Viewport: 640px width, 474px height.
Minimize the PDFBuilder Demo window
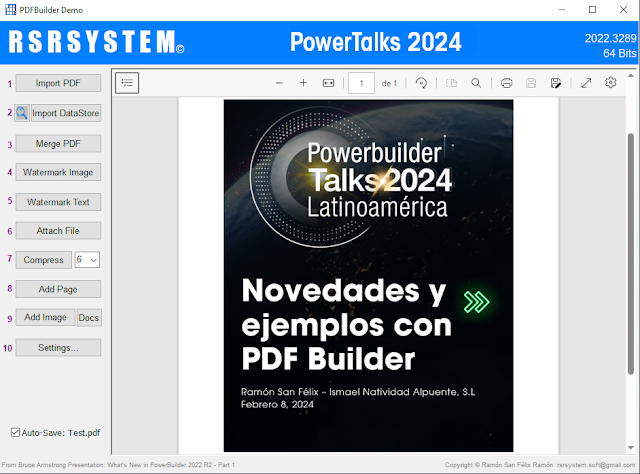coord(562,10)
